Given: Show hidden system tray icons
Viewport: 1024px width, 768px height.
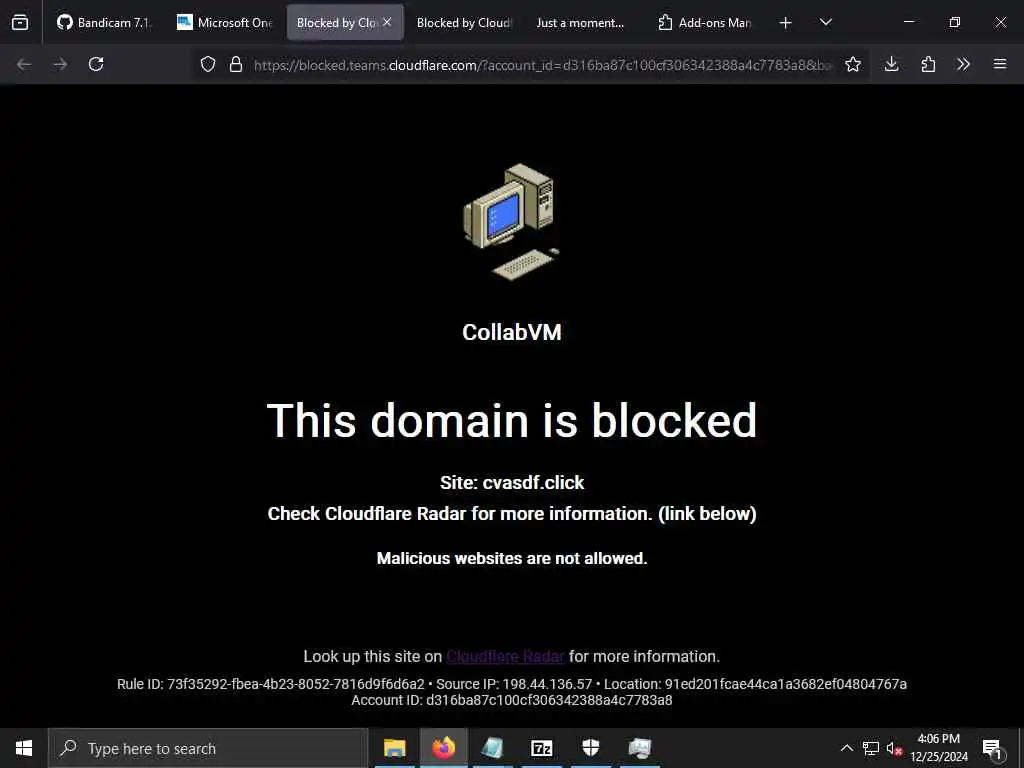Looking at the screenshot, I should coord(846,748).
